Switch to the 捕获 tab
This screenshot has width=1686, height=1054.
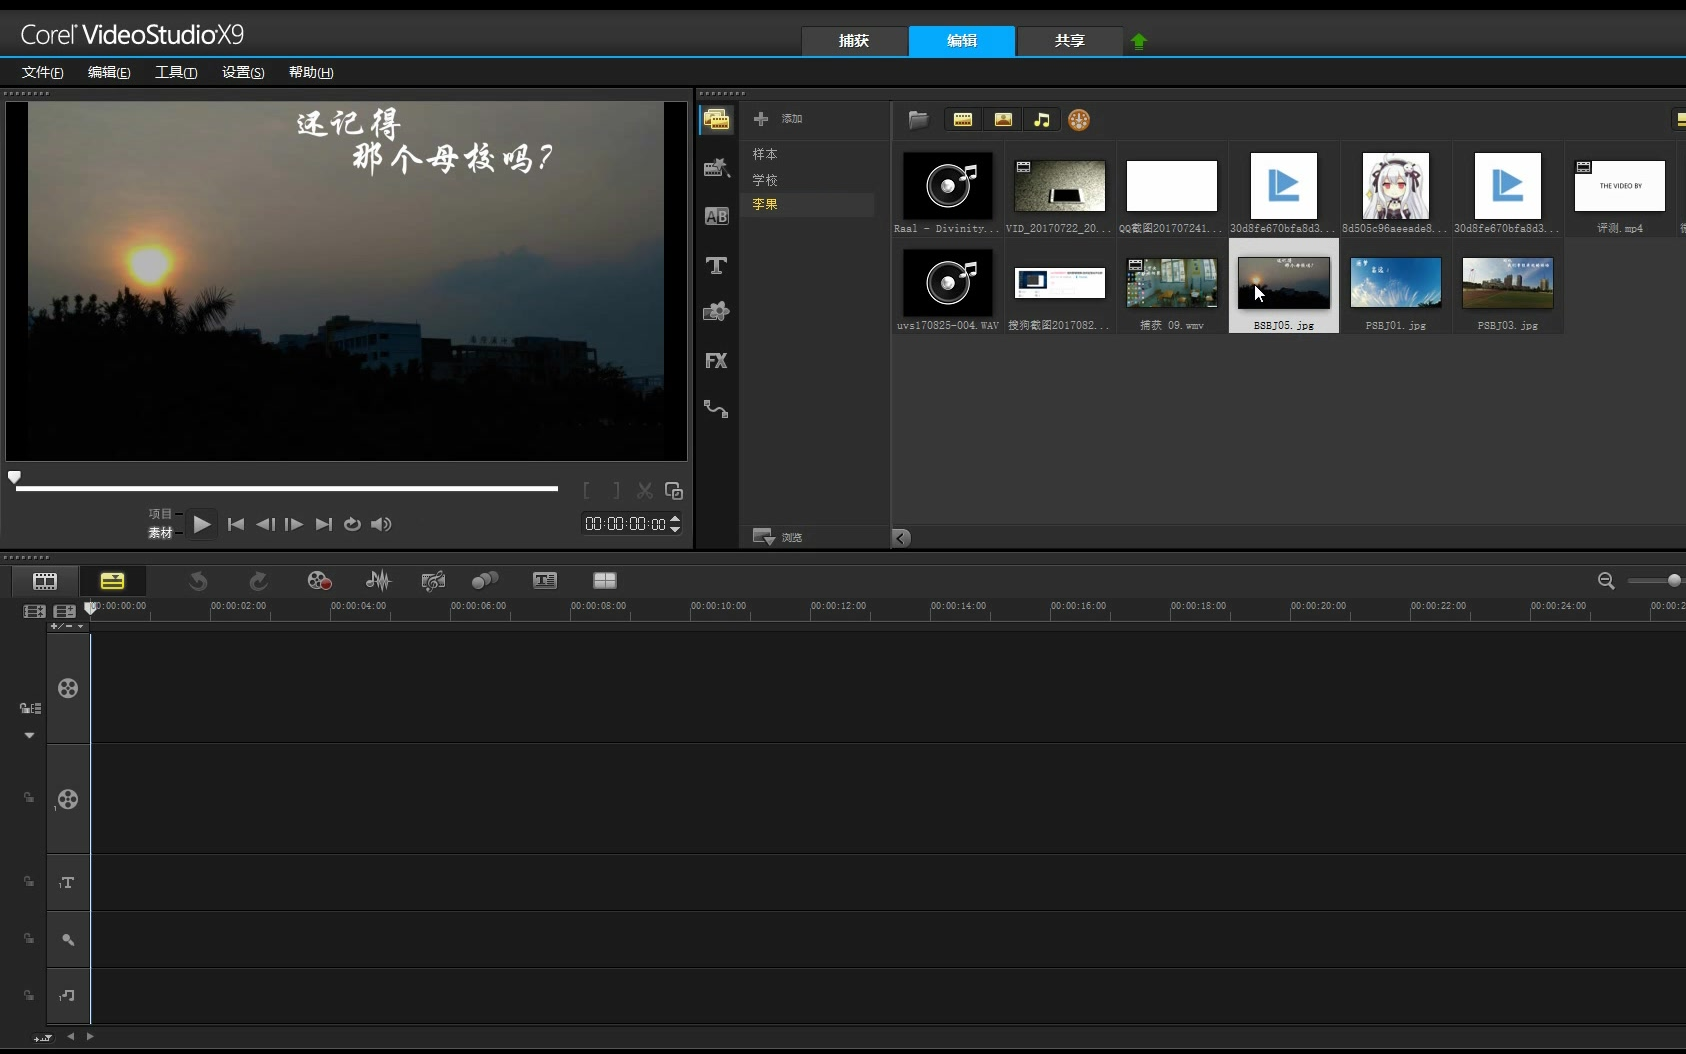[854, 41]
